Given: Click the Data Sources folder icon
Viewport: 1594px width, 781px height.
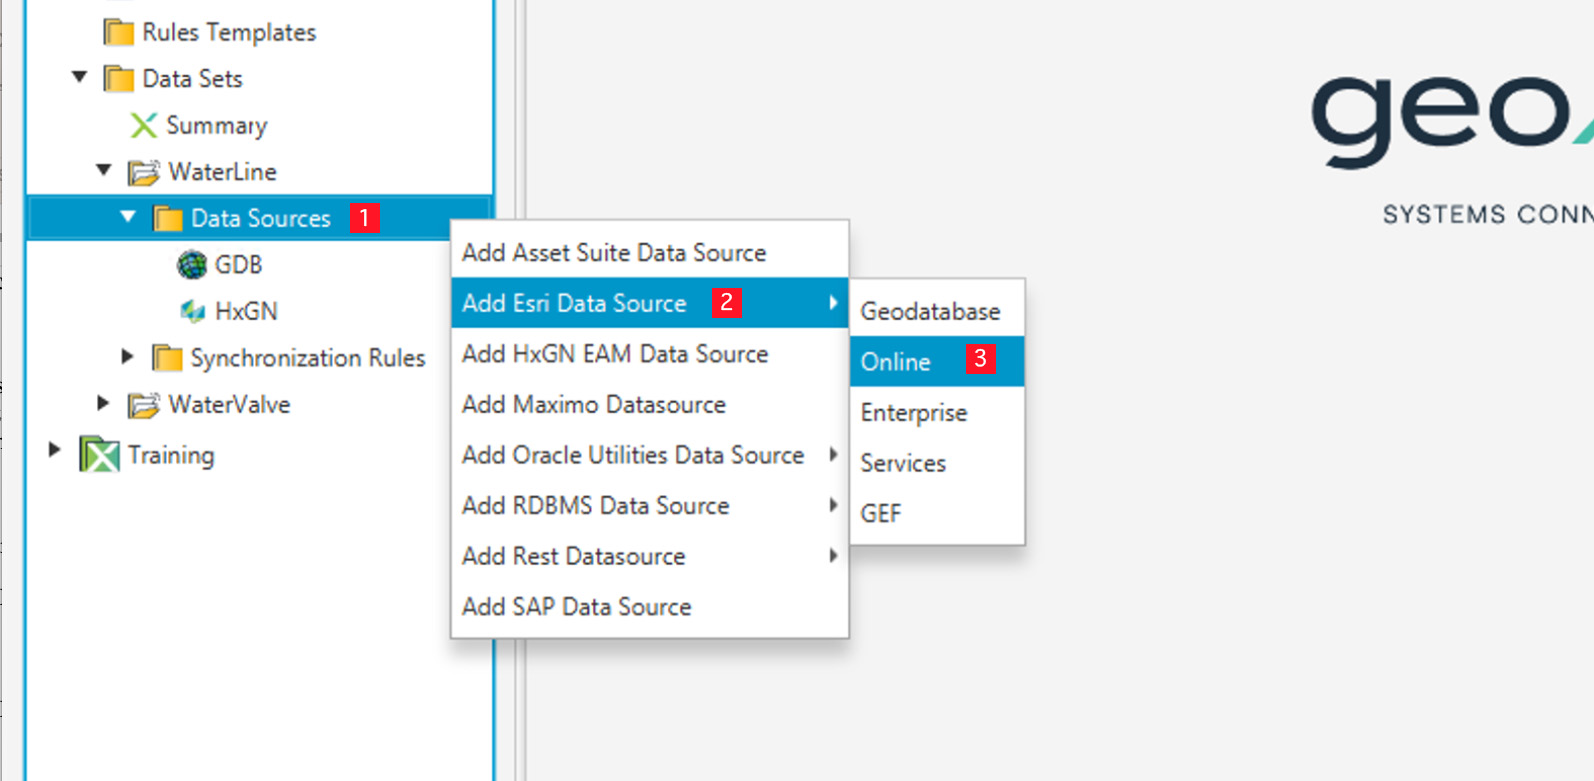Looking at the screenshot, I should pos(167,218).
